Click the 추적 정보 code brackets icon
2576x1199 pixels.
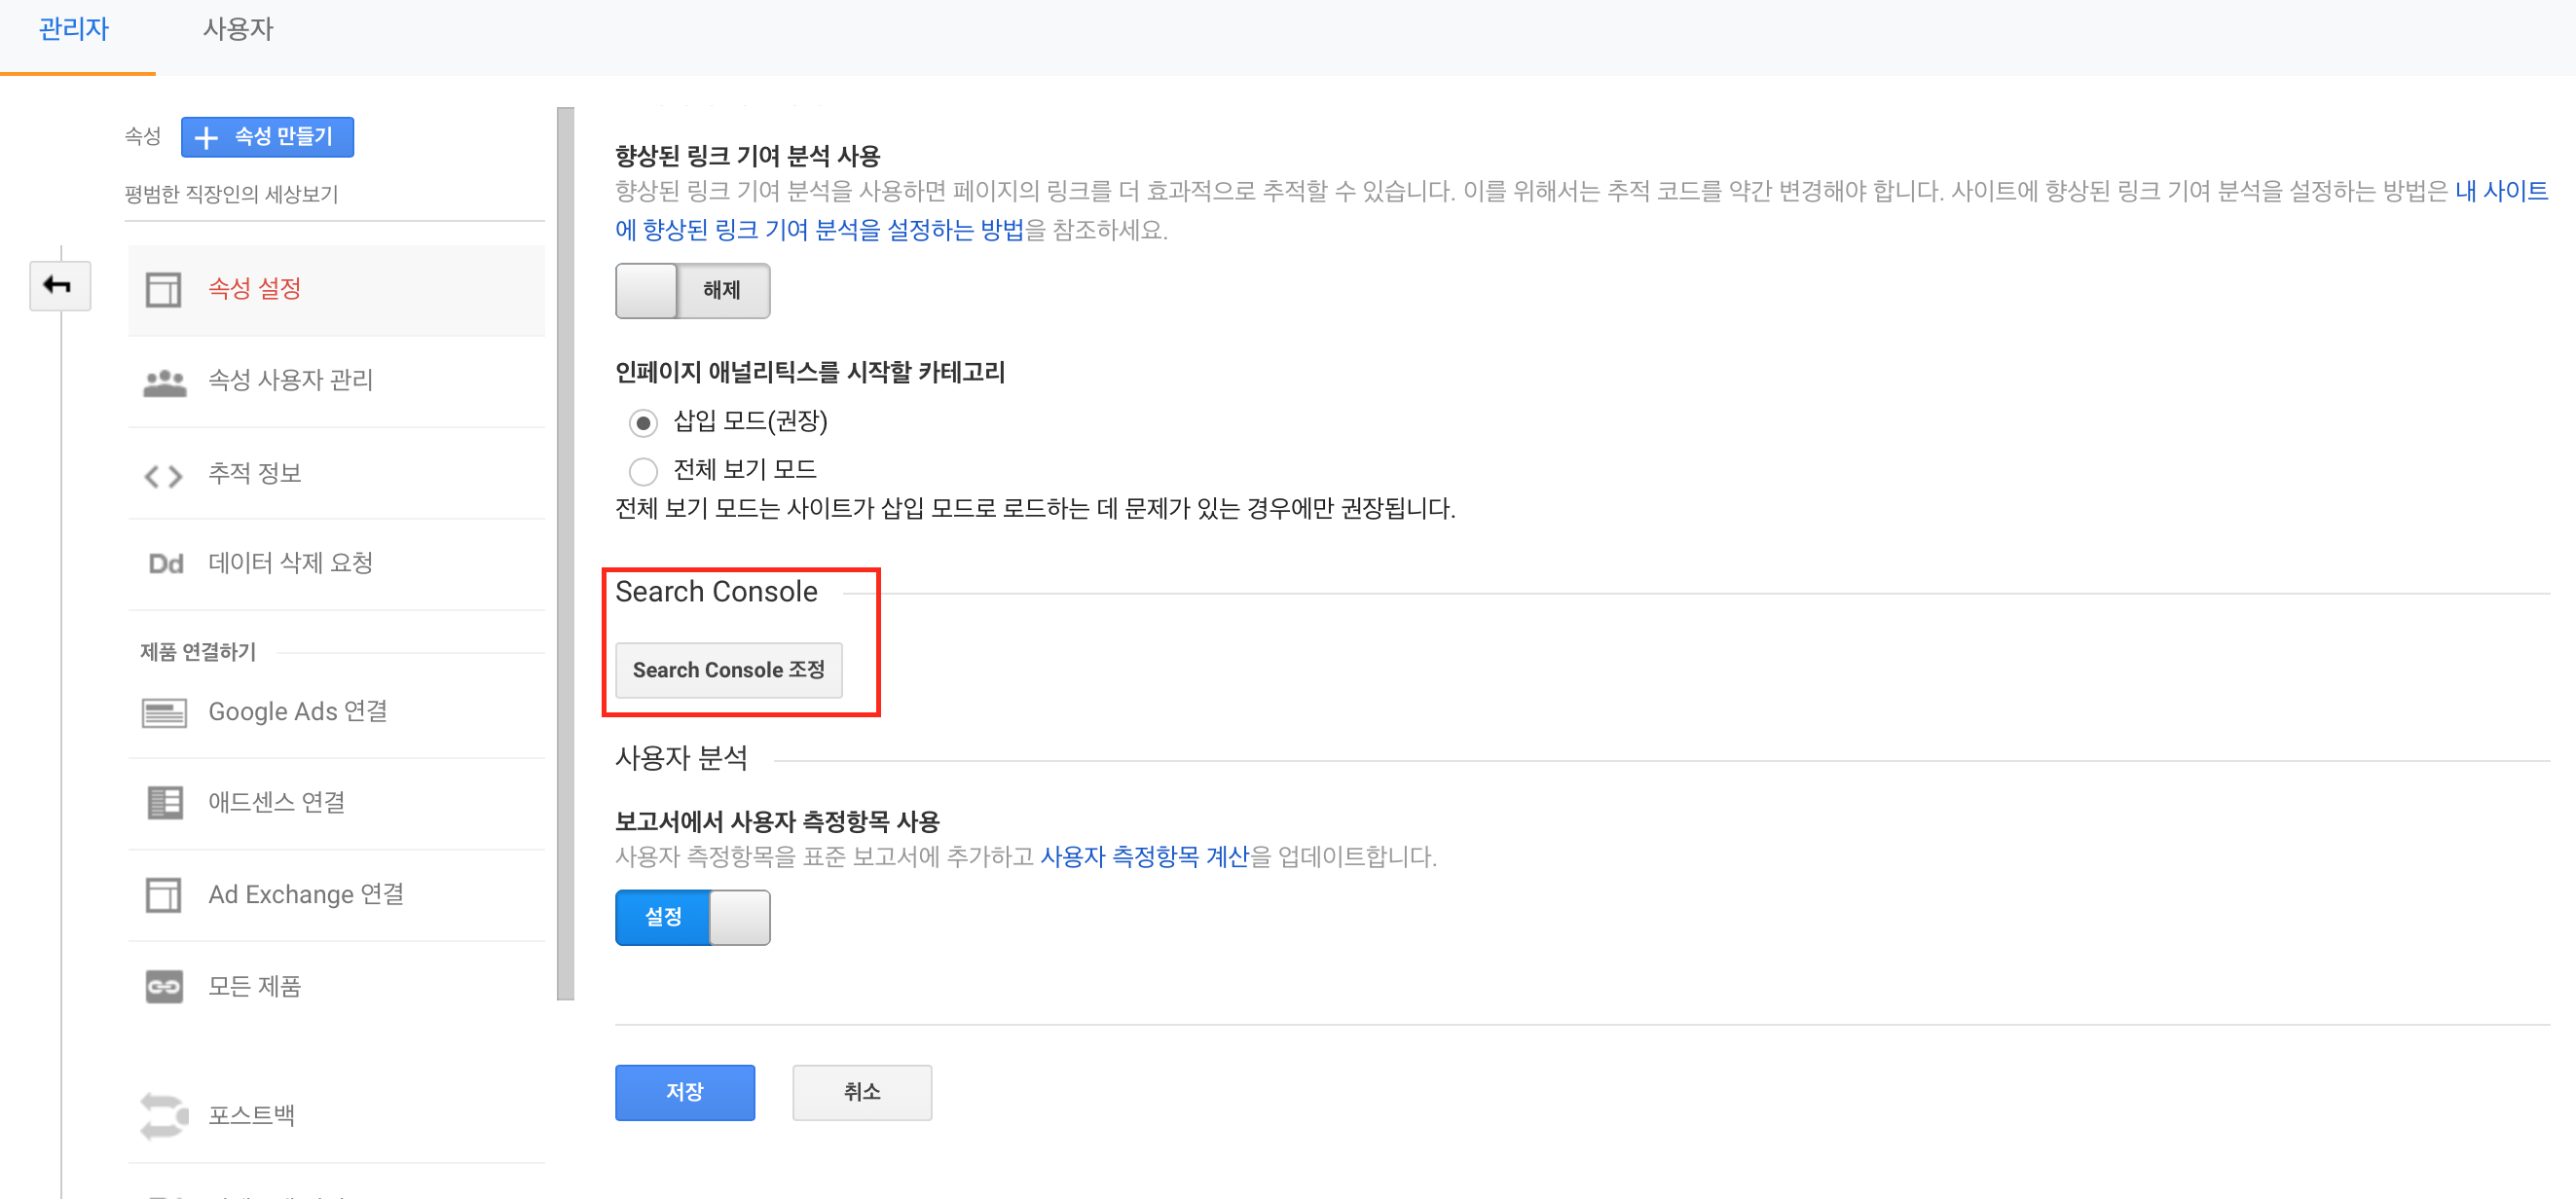click(164, 475)
